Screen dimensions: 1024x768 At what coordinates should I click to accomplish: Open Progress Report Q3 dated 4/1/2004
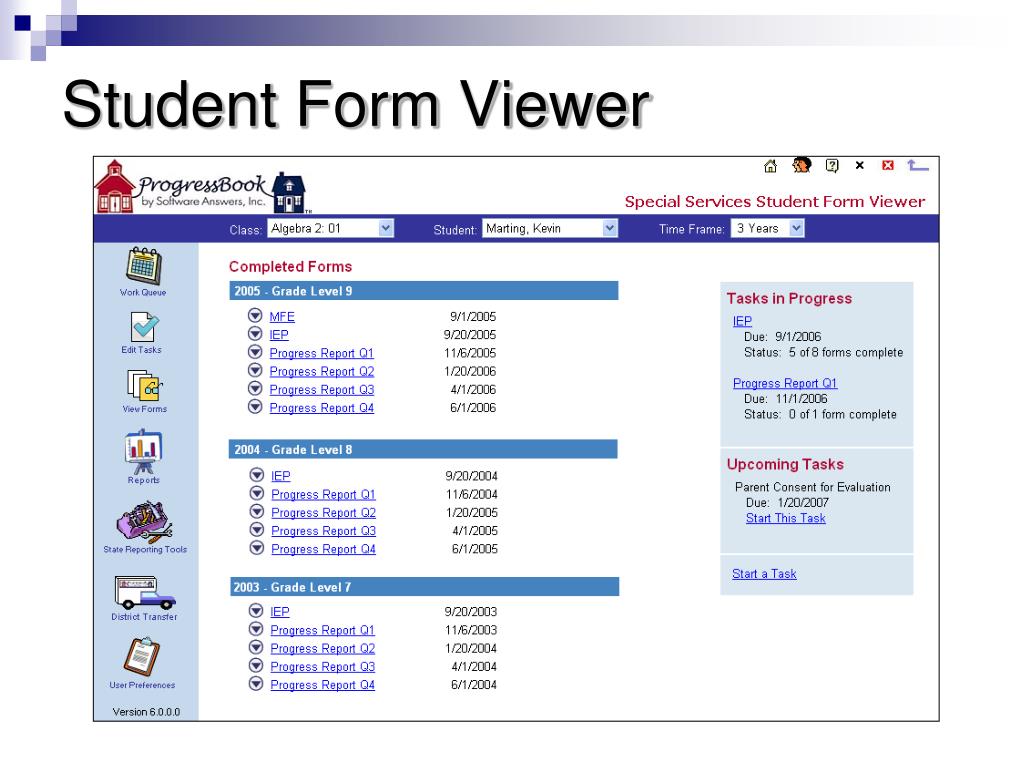[x=323, y=667]
